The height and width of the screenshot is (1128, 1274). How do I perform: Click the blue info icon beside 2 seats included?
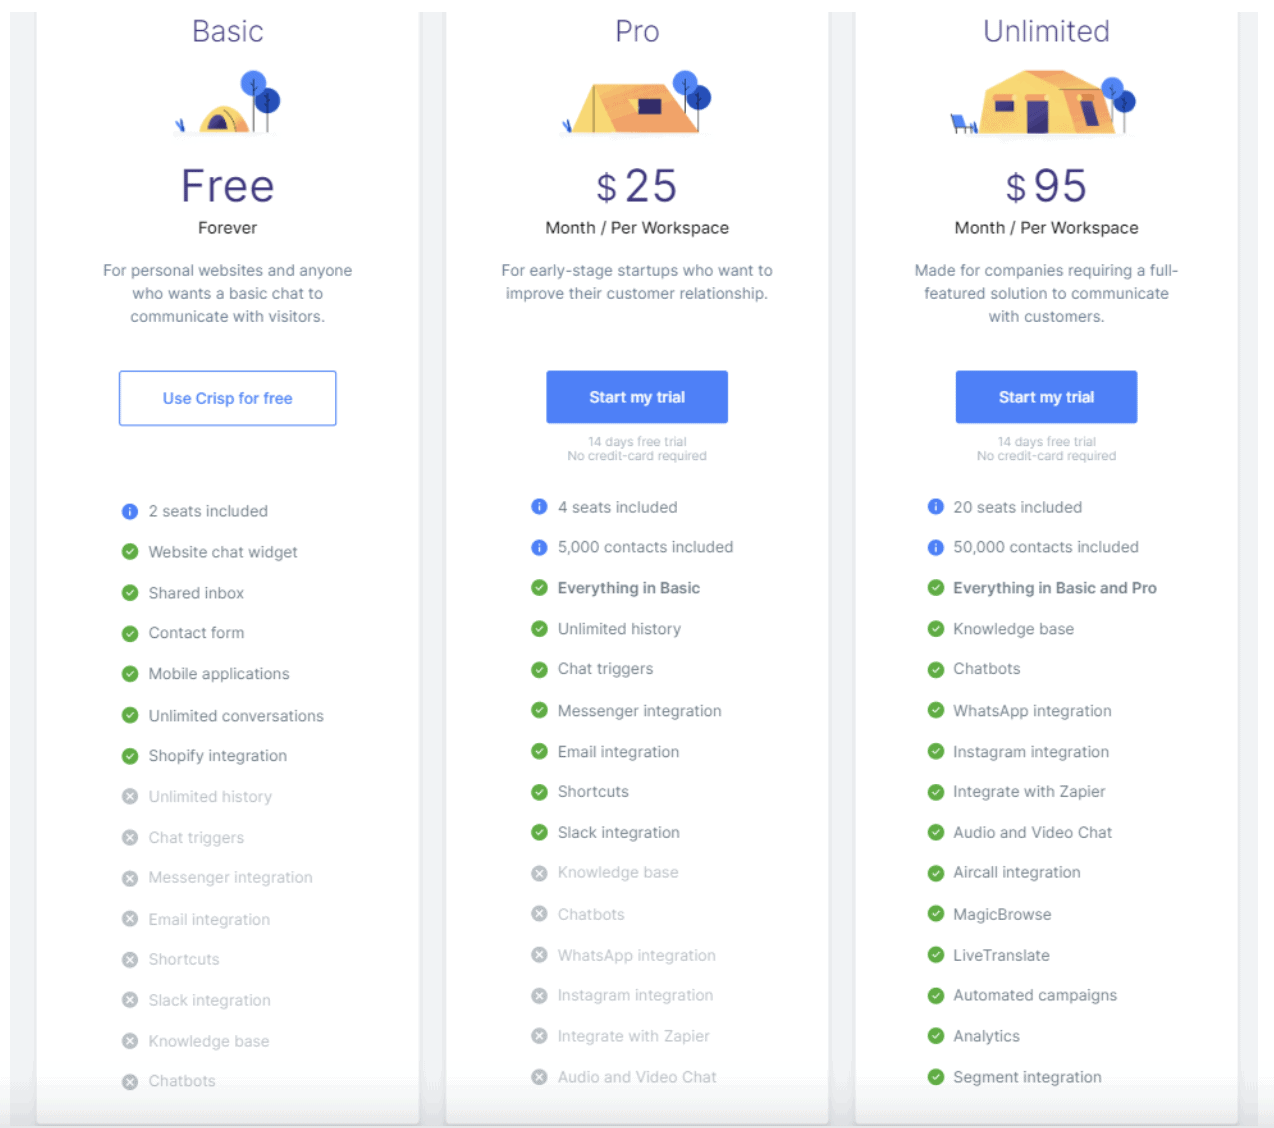(x=130, y=512)
